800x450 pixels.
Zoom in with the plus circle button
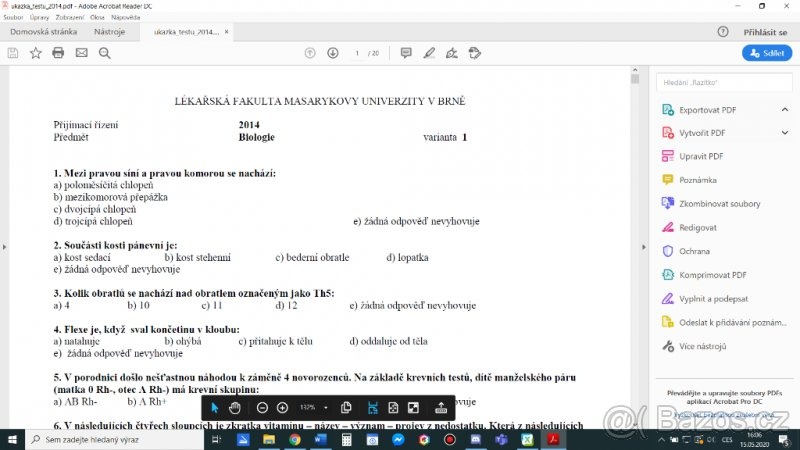pos(282,408)
